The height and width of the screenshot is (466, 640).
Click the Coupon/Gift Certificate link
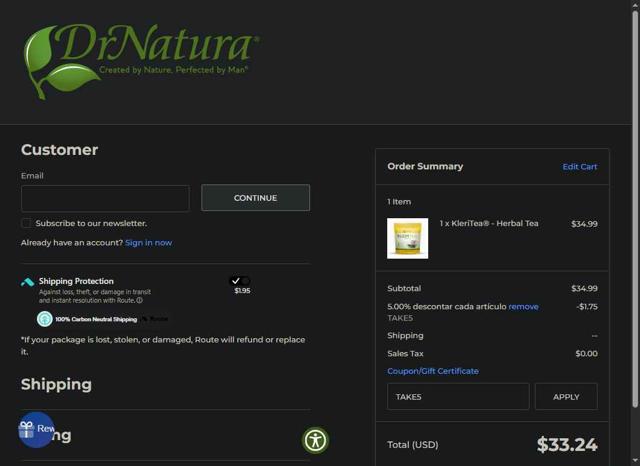433,371
